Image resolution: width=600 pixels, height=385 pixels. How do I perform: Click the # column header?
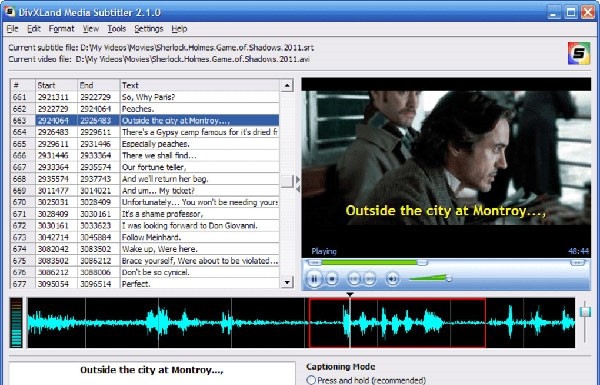23,85
